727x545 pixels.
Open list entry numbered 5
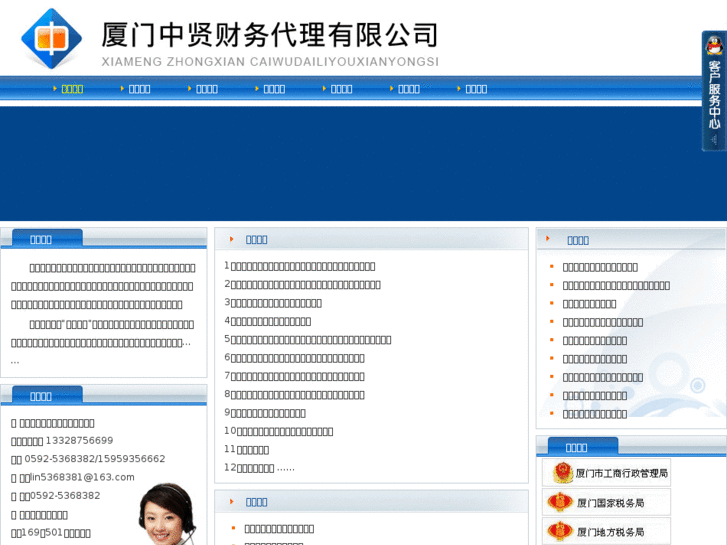pyautogui.click(x=308, y=340)
